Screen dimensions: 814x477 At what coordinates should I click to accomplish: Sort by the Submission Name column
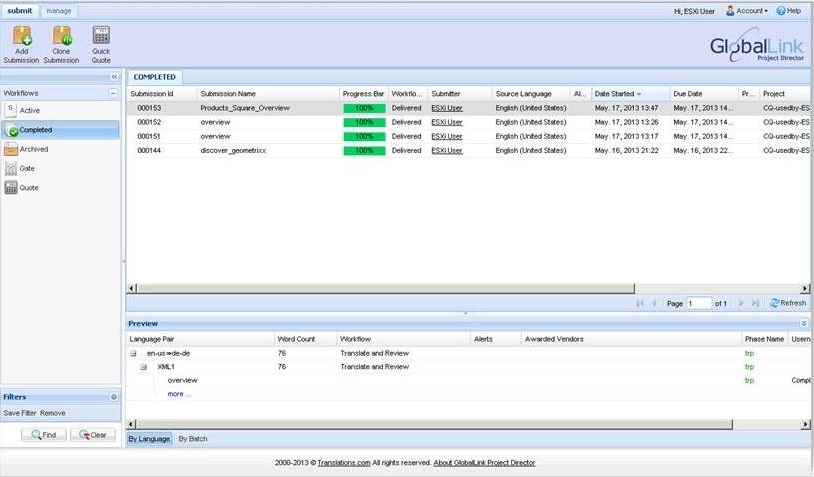268,94
